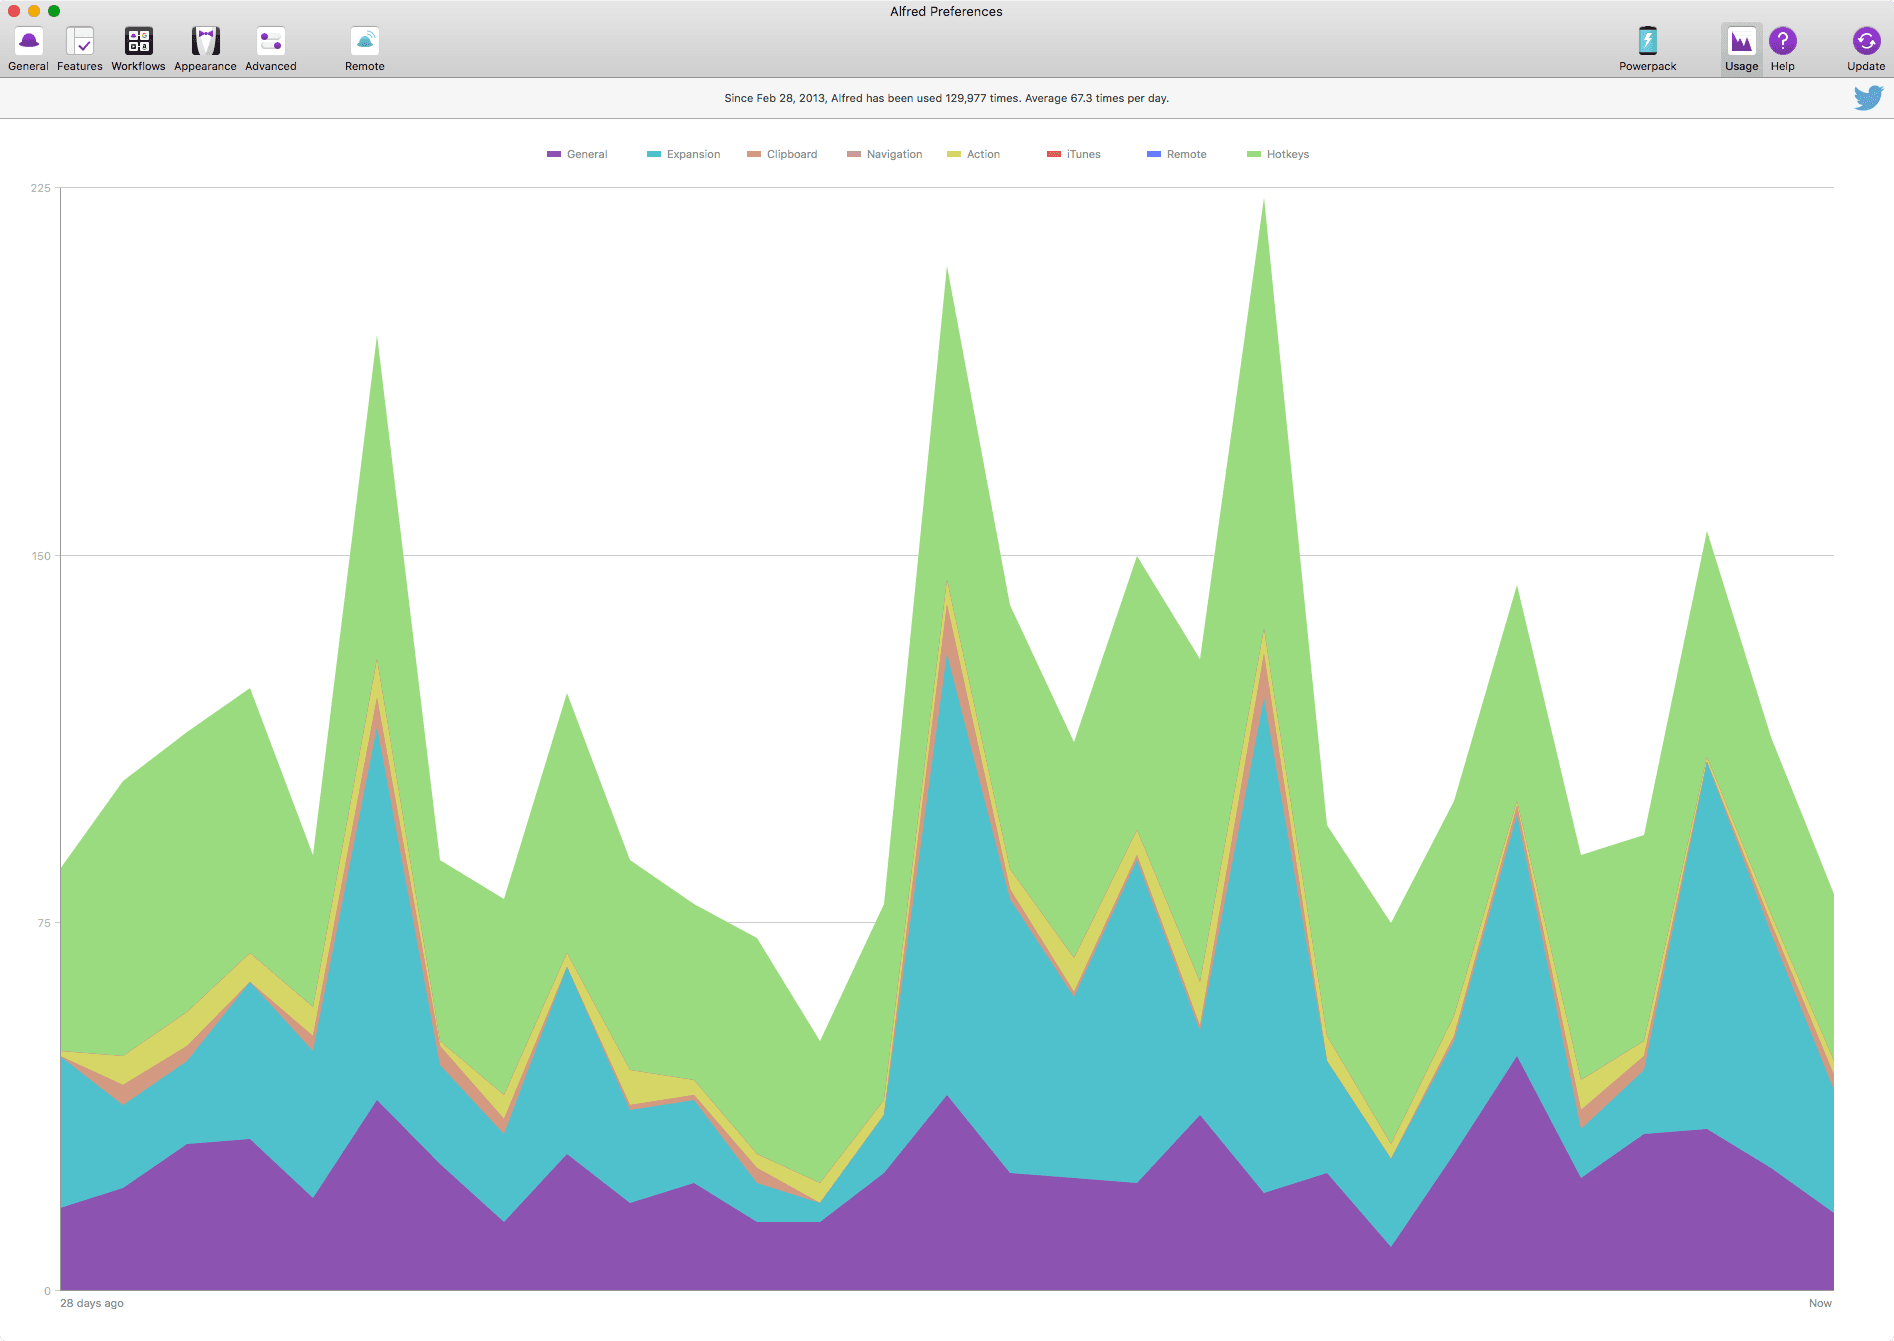
Task: Open the Remote preferences pane
Action: [x=365, y=48]
